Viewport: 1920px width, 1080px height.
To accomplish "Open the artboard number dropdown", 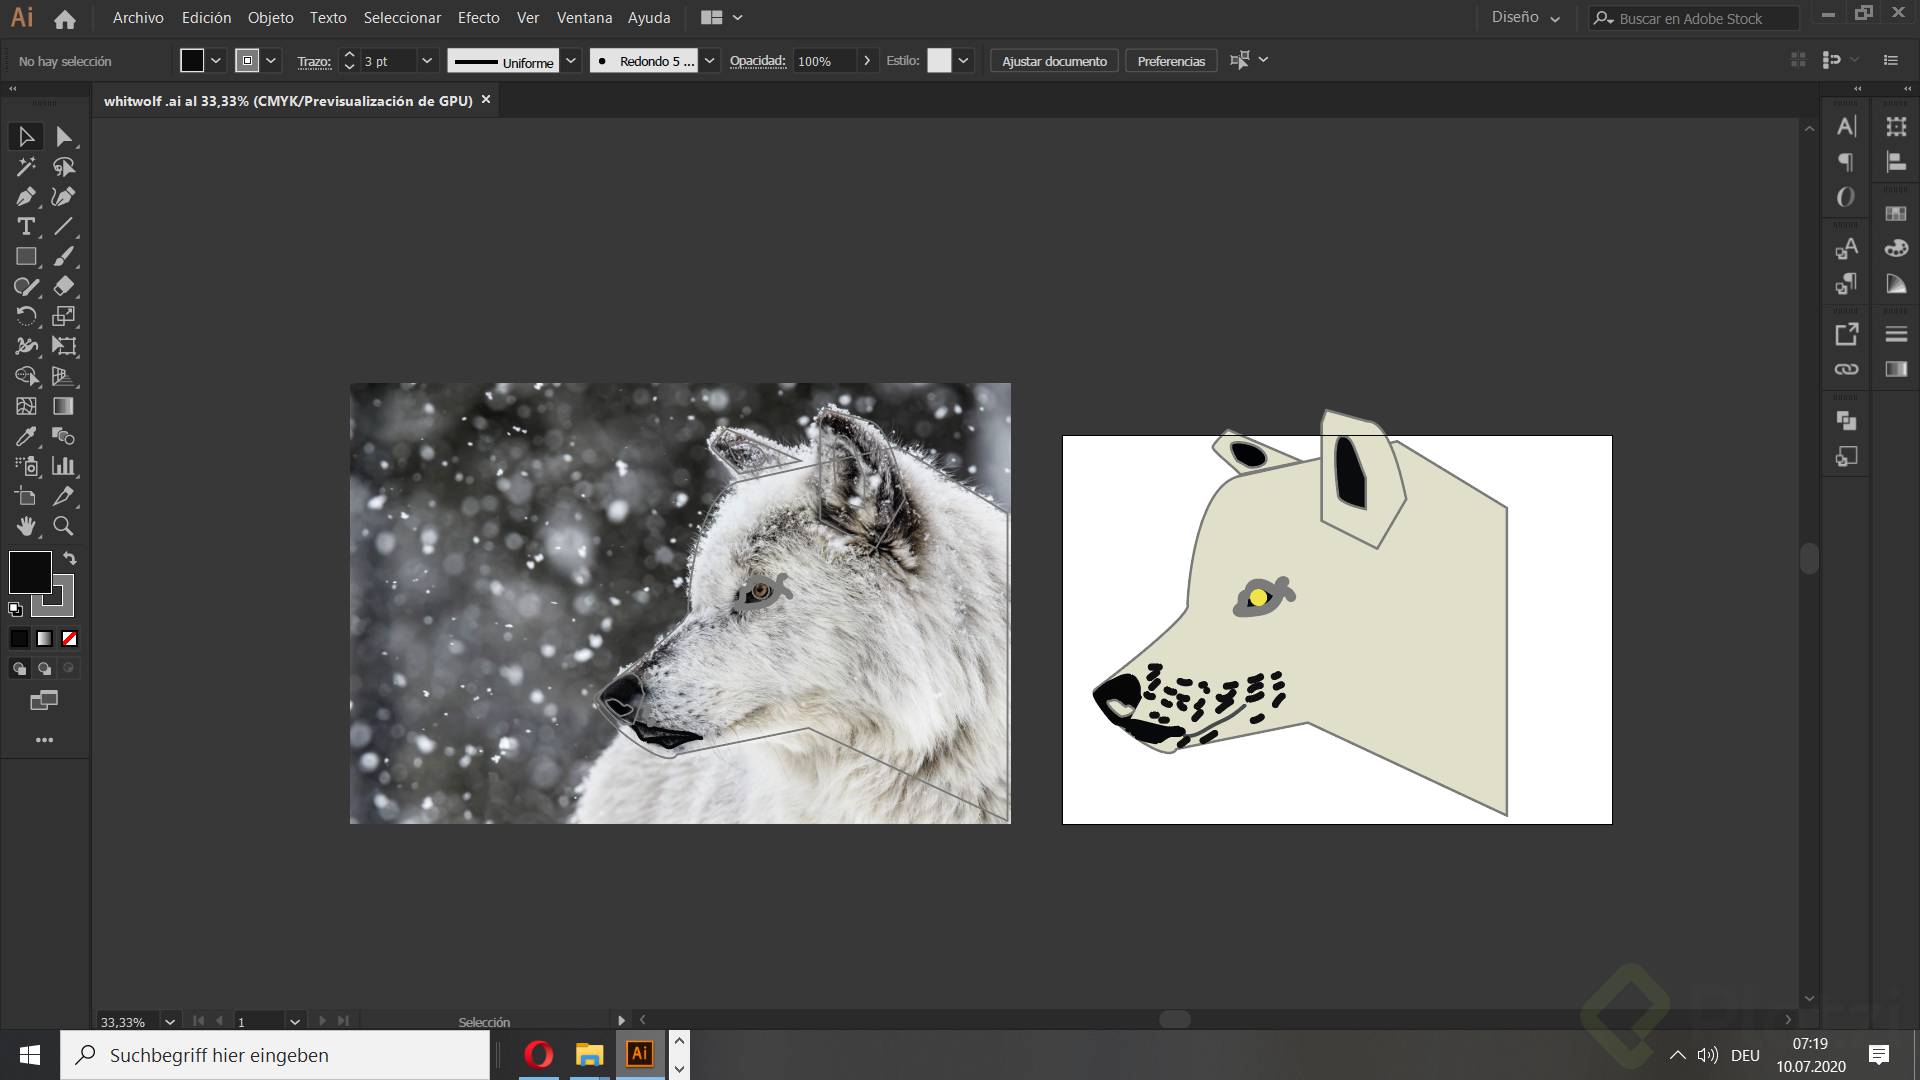I will click(x=295, y=1021).
